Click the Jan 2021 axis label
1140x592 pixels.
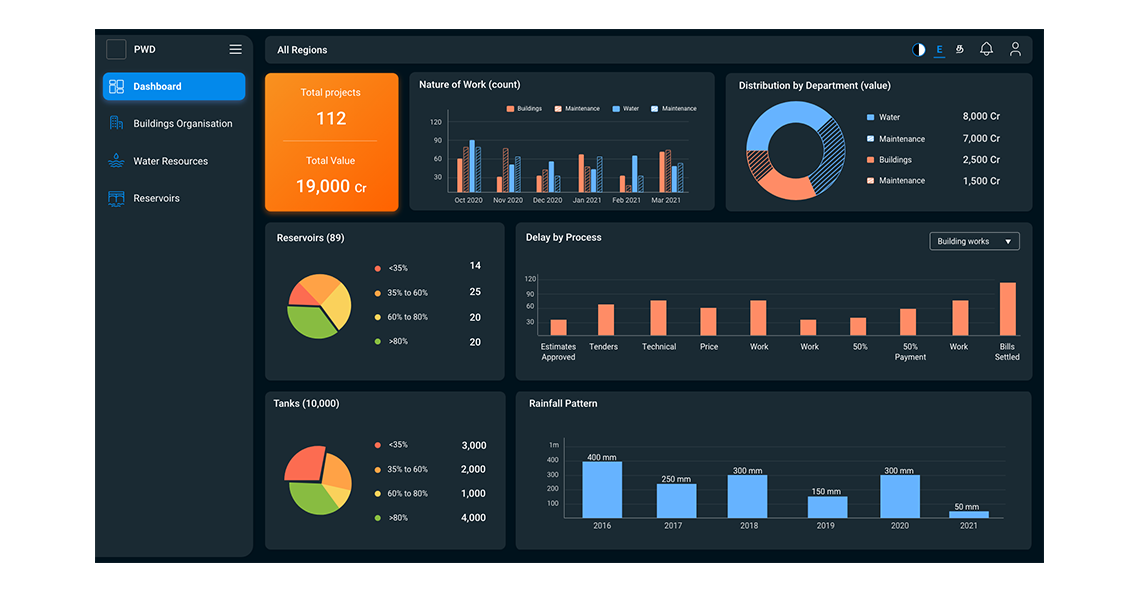pos(587,200)
